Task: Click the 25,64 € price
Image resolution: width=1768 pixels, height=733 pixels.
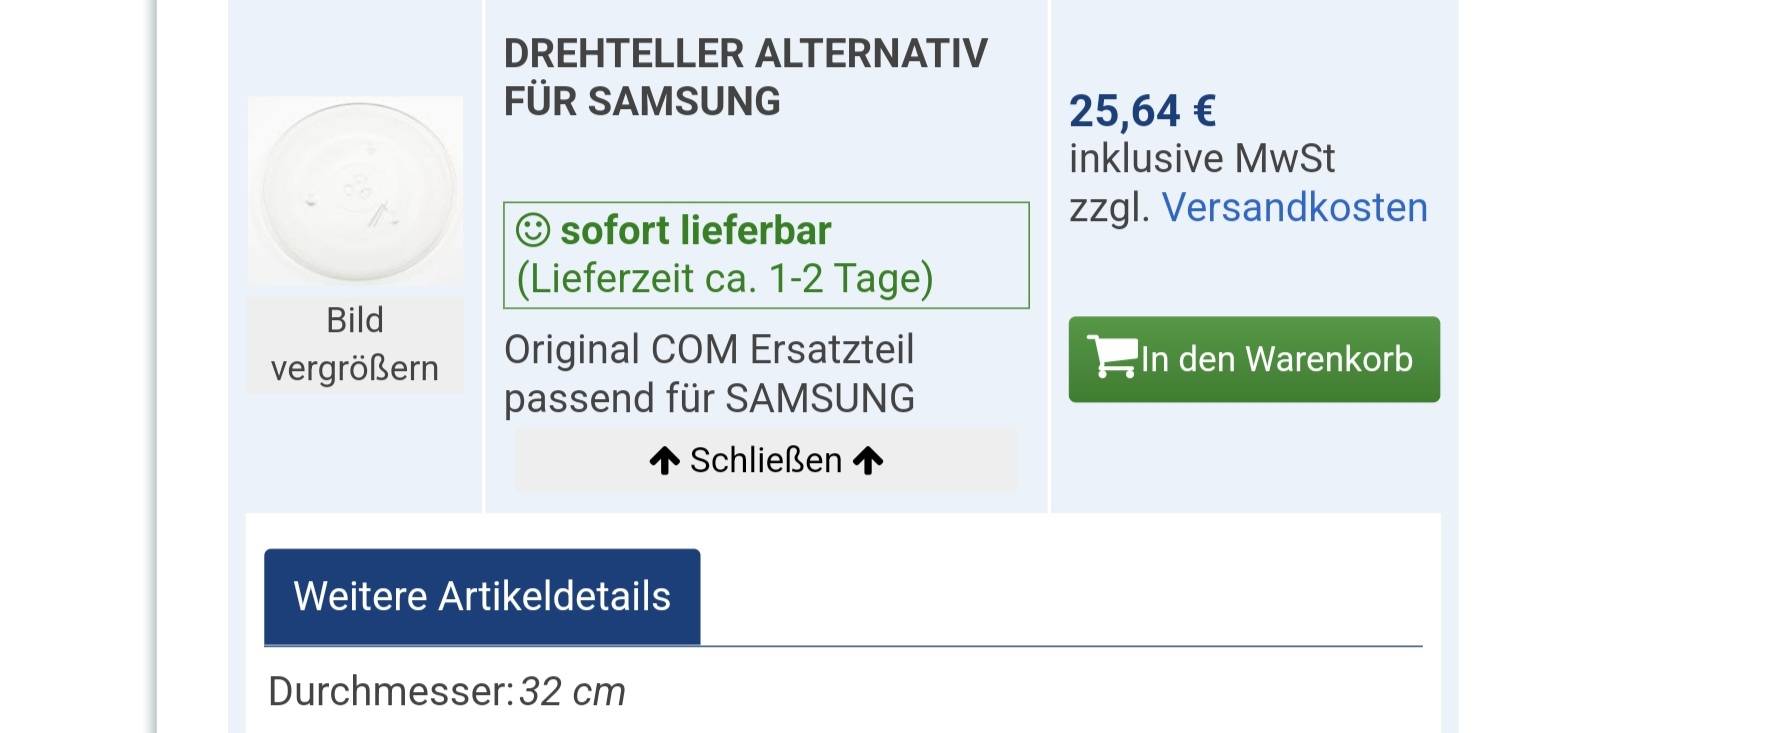Action: tap(1142, 111)
